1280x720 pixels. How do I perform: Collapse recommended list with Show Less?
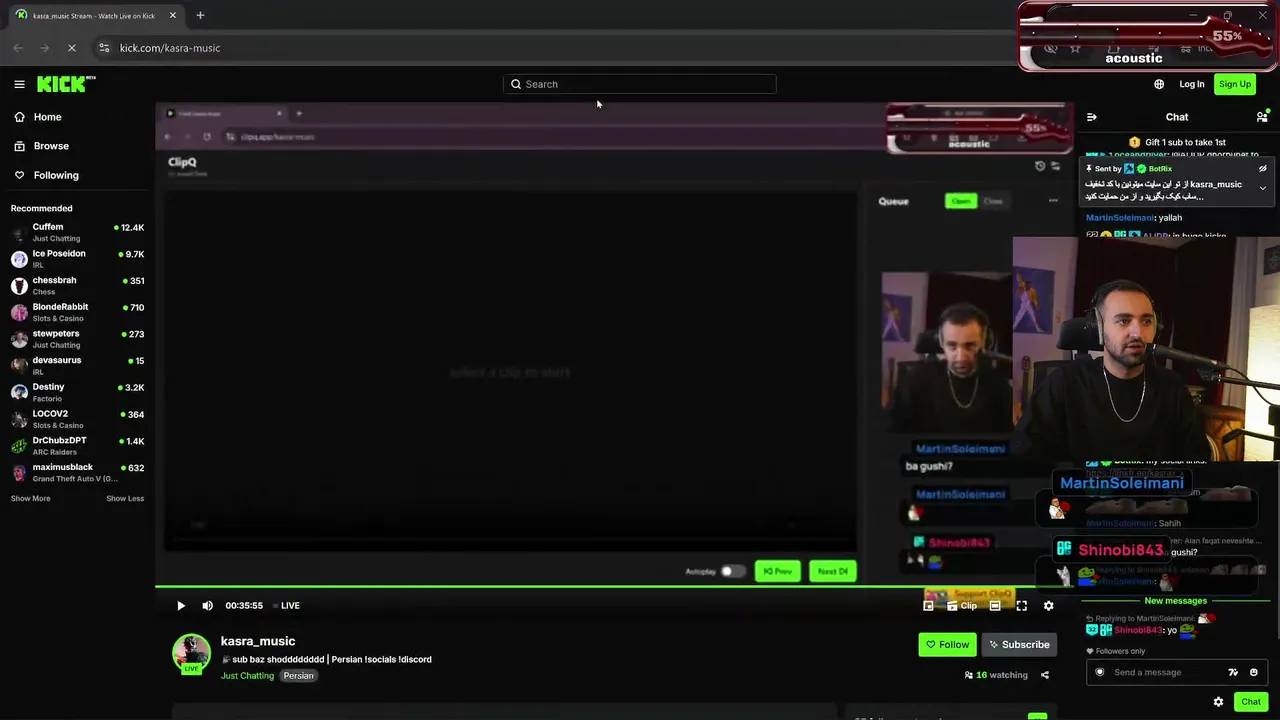coord(125,498)
